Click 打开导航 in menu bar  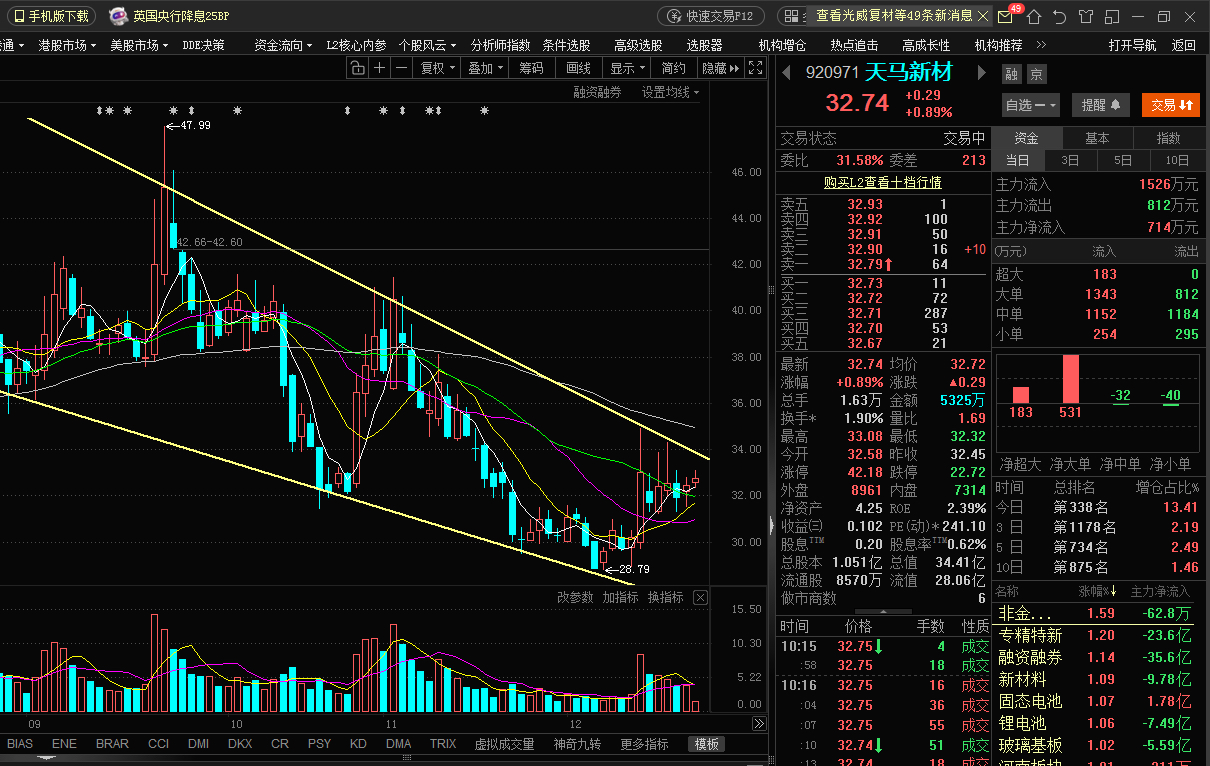pos(1133,45)
